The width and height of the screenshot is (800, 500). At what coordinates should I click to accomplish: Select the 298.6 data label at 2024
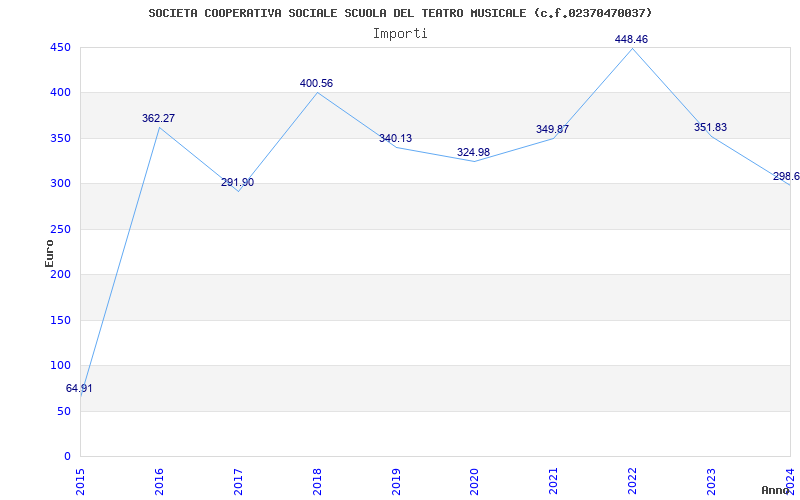pos(786,177)
